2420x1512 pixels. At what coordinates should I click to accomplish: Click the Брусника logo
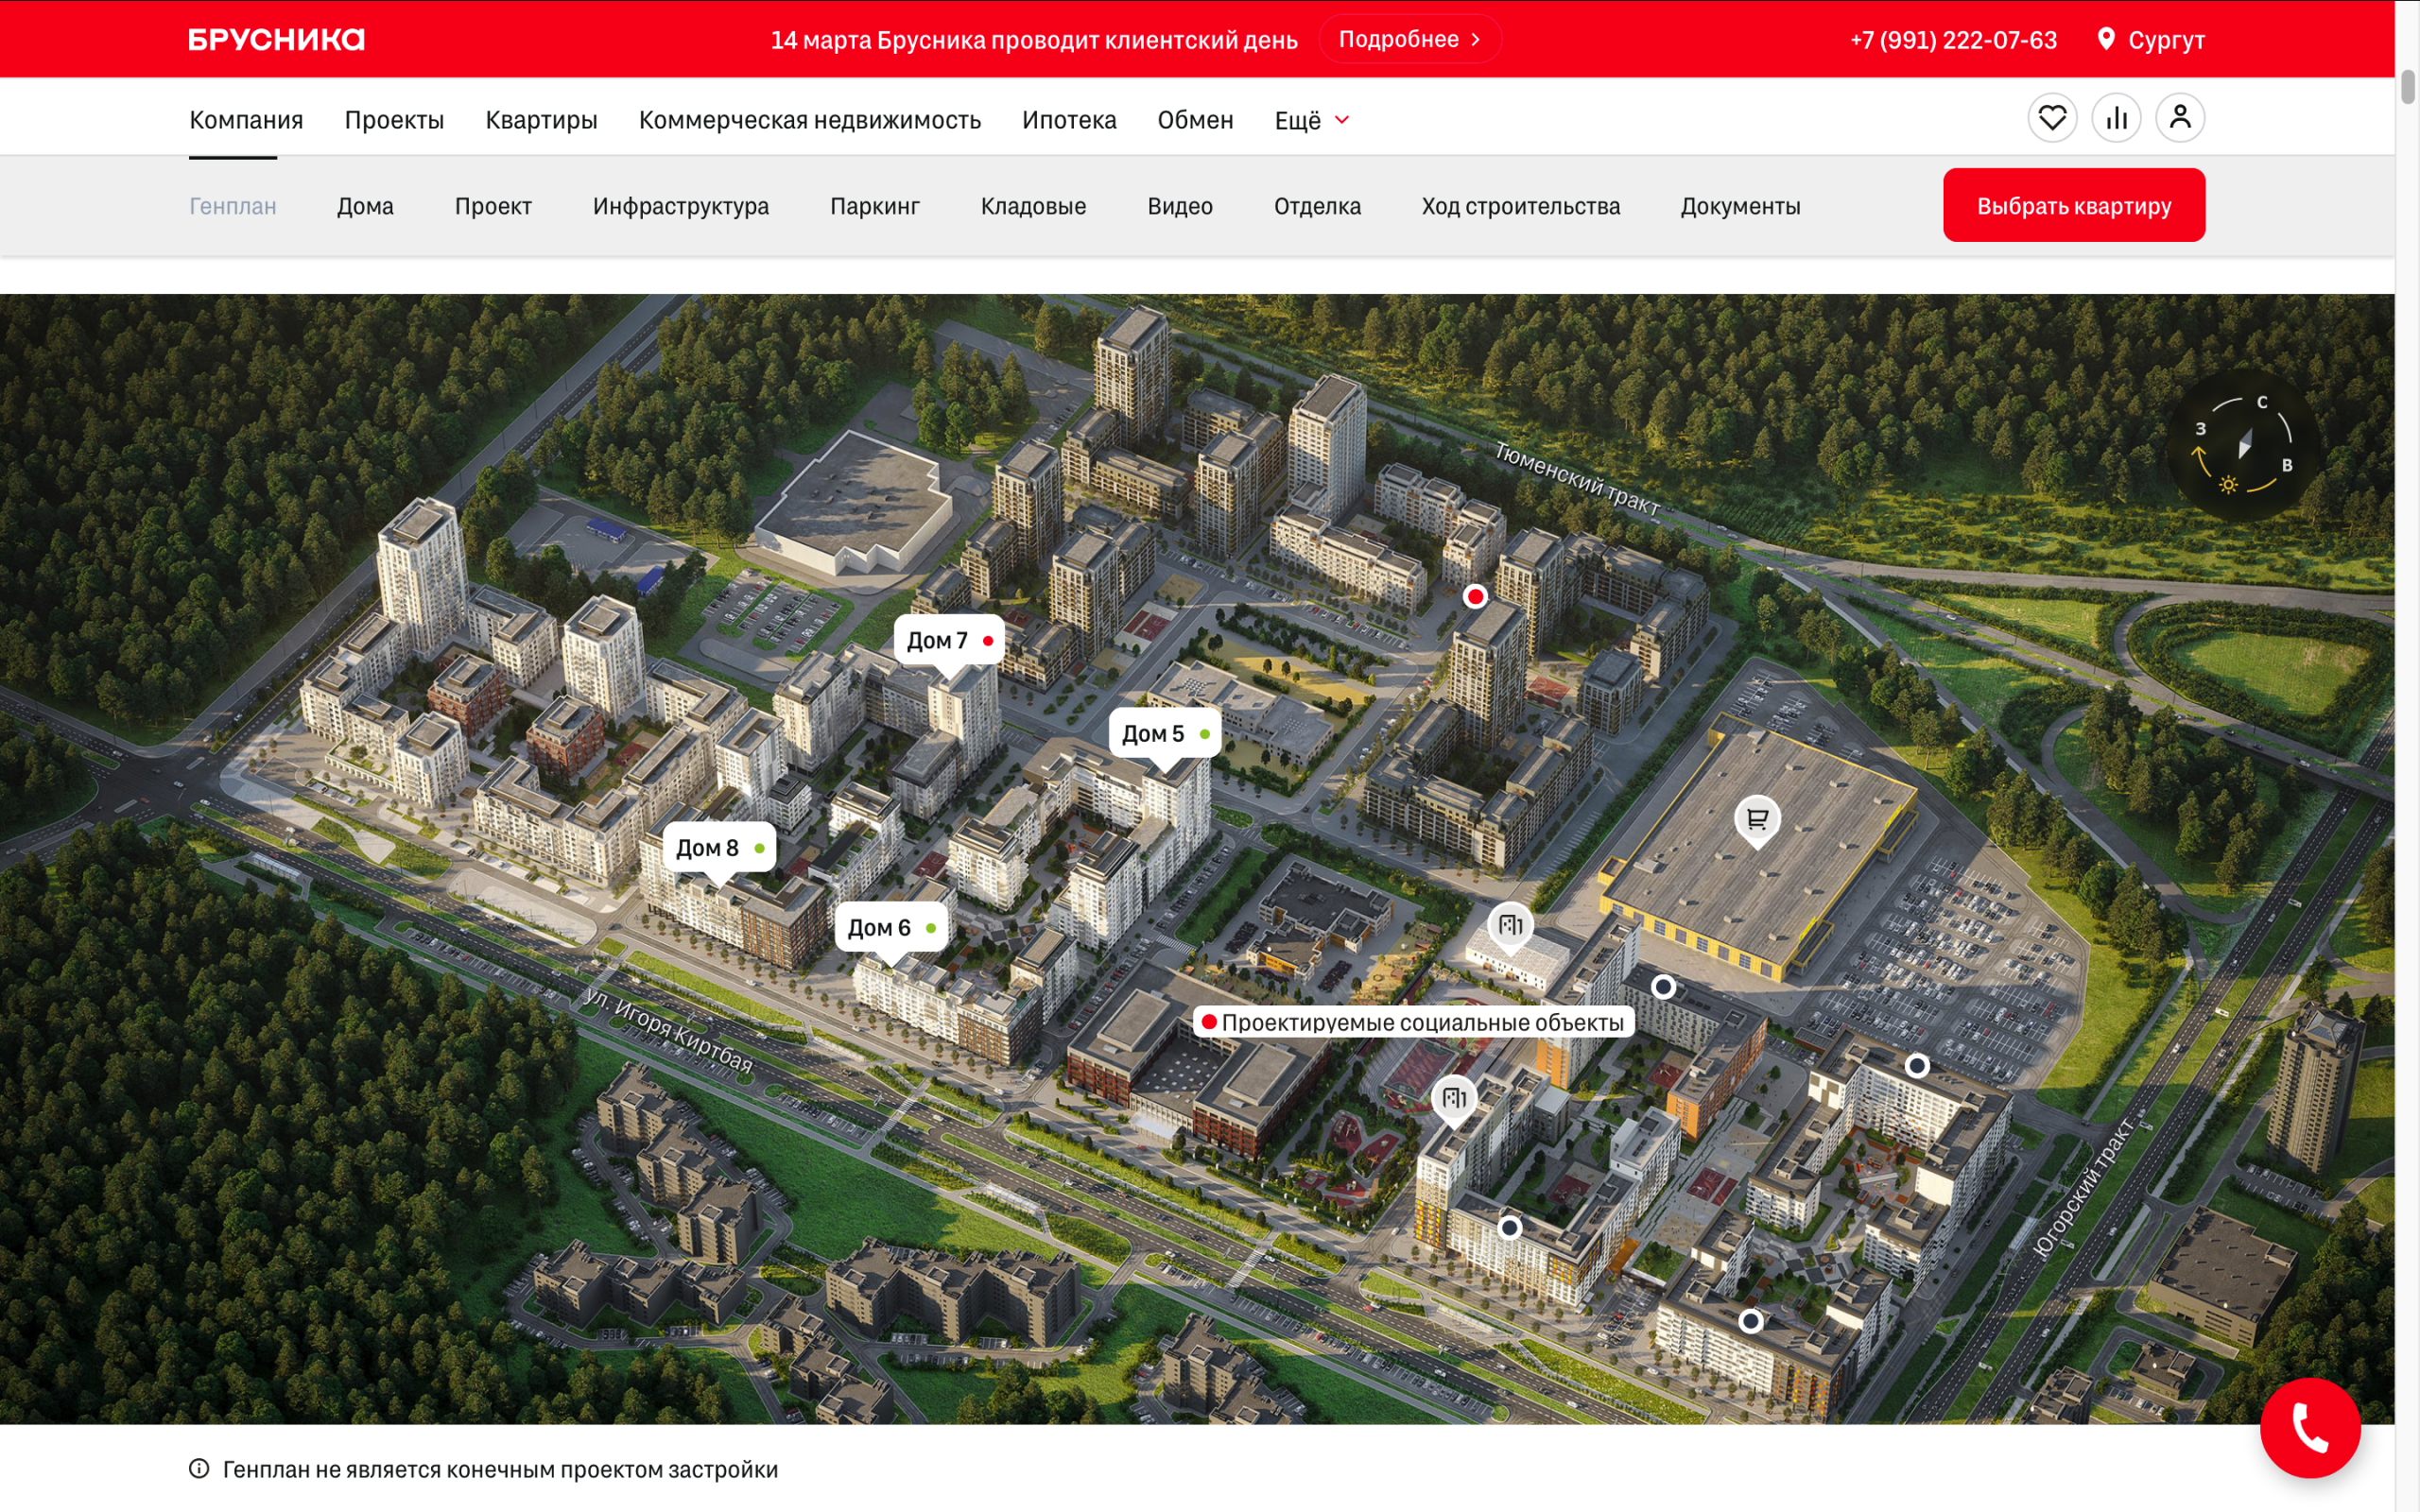click(x=276, y=39)
